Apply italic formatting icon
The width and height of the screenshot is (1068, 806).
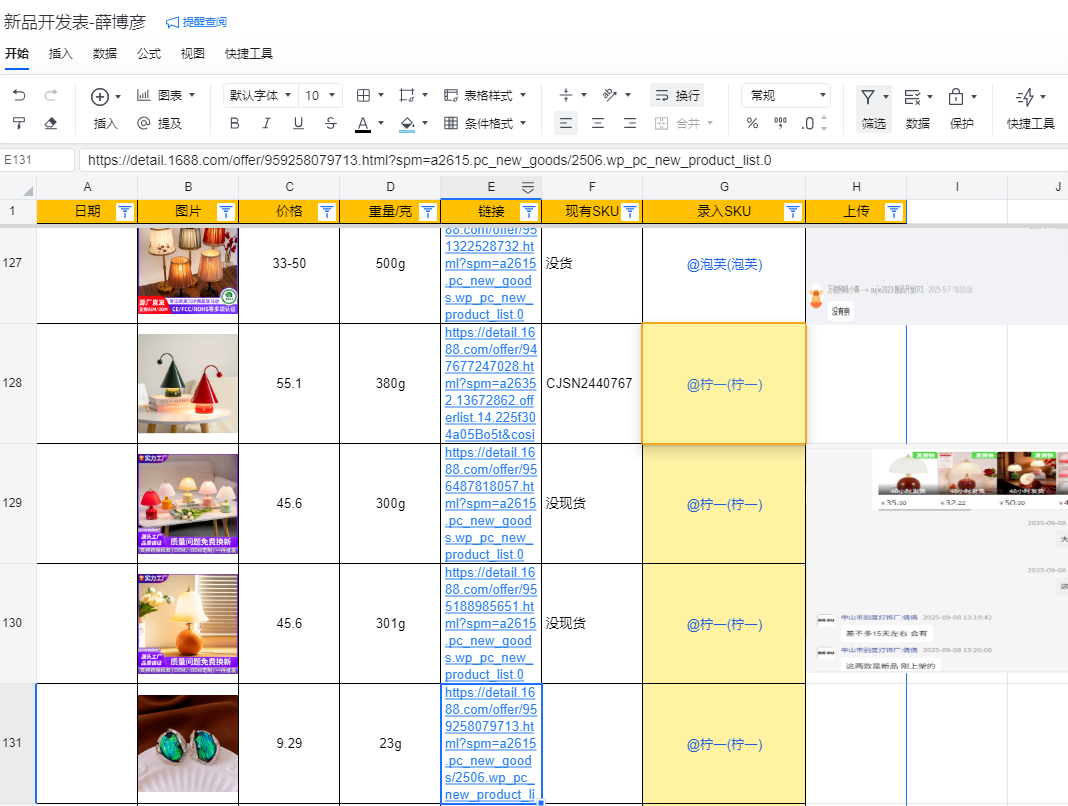point(266,123)
